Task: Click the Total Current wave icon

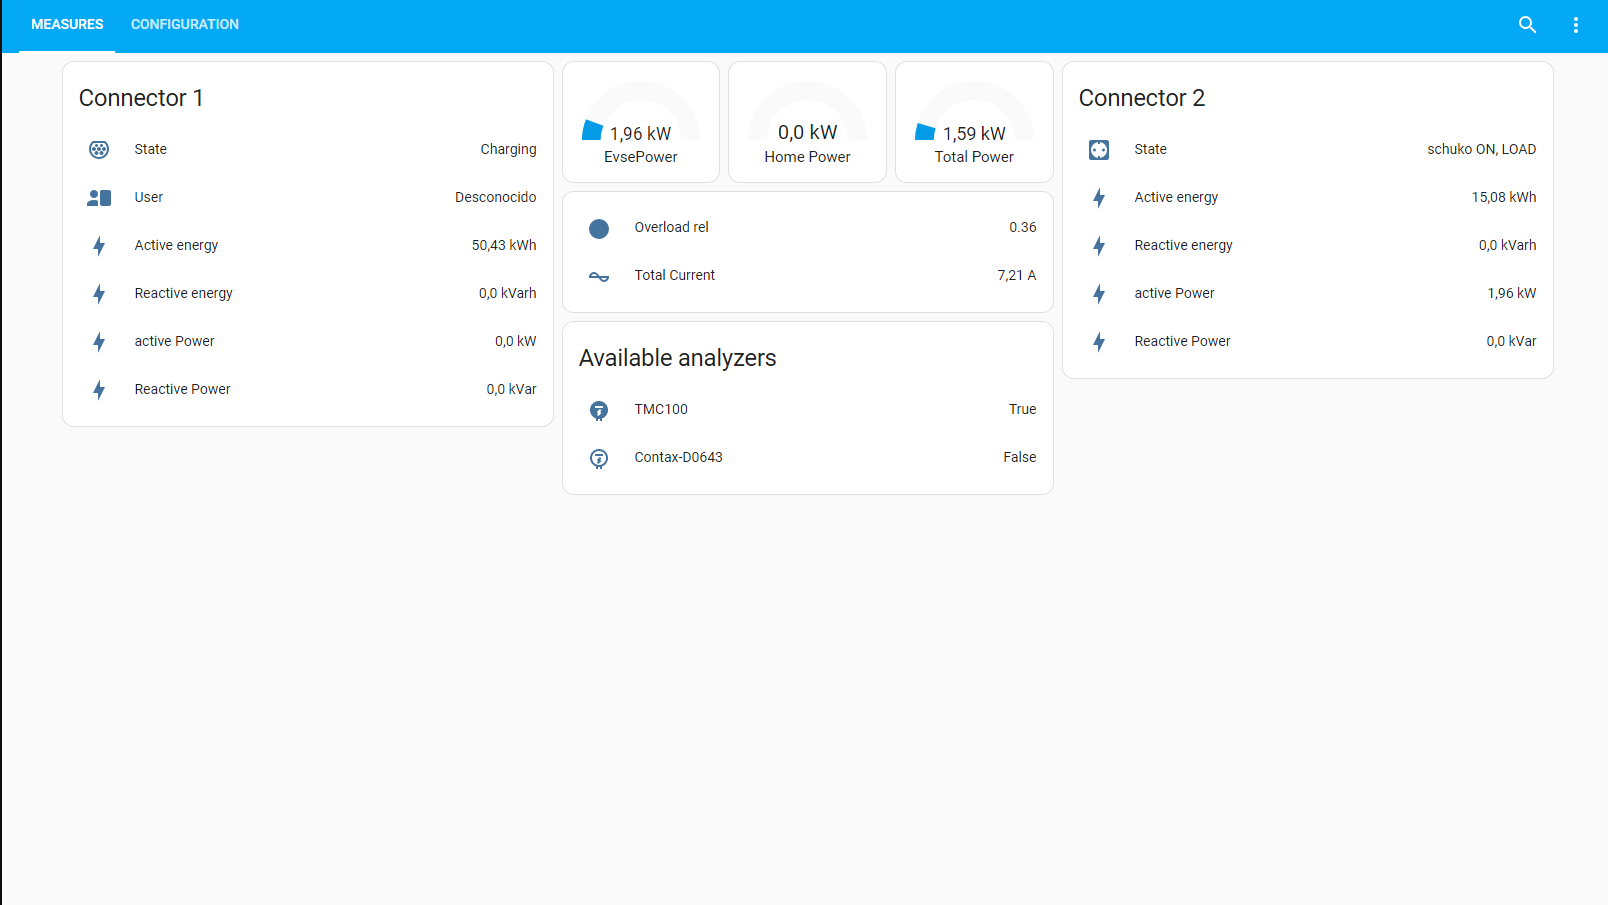Action: click(599, 277)
